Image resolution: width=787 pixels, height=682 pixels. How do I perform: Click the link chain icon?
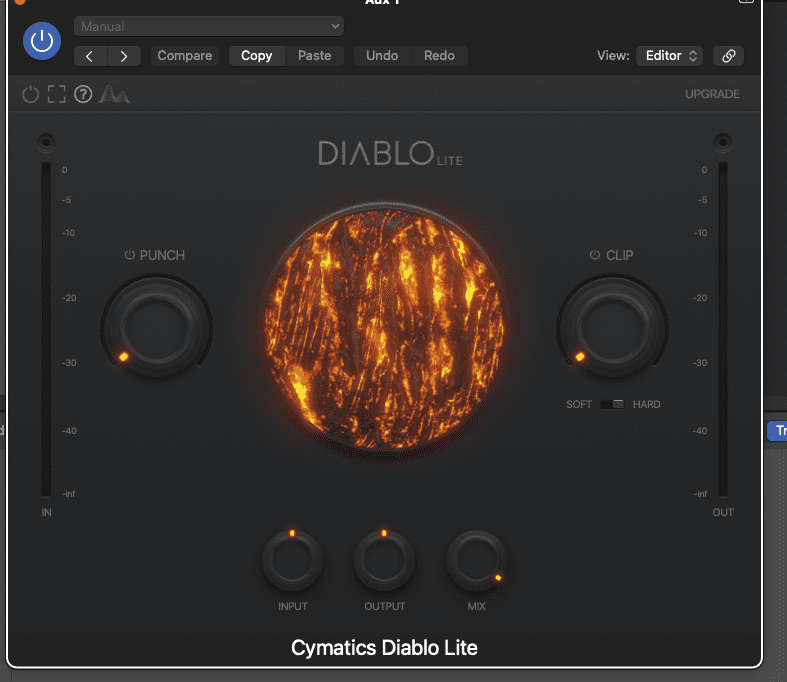728,56
